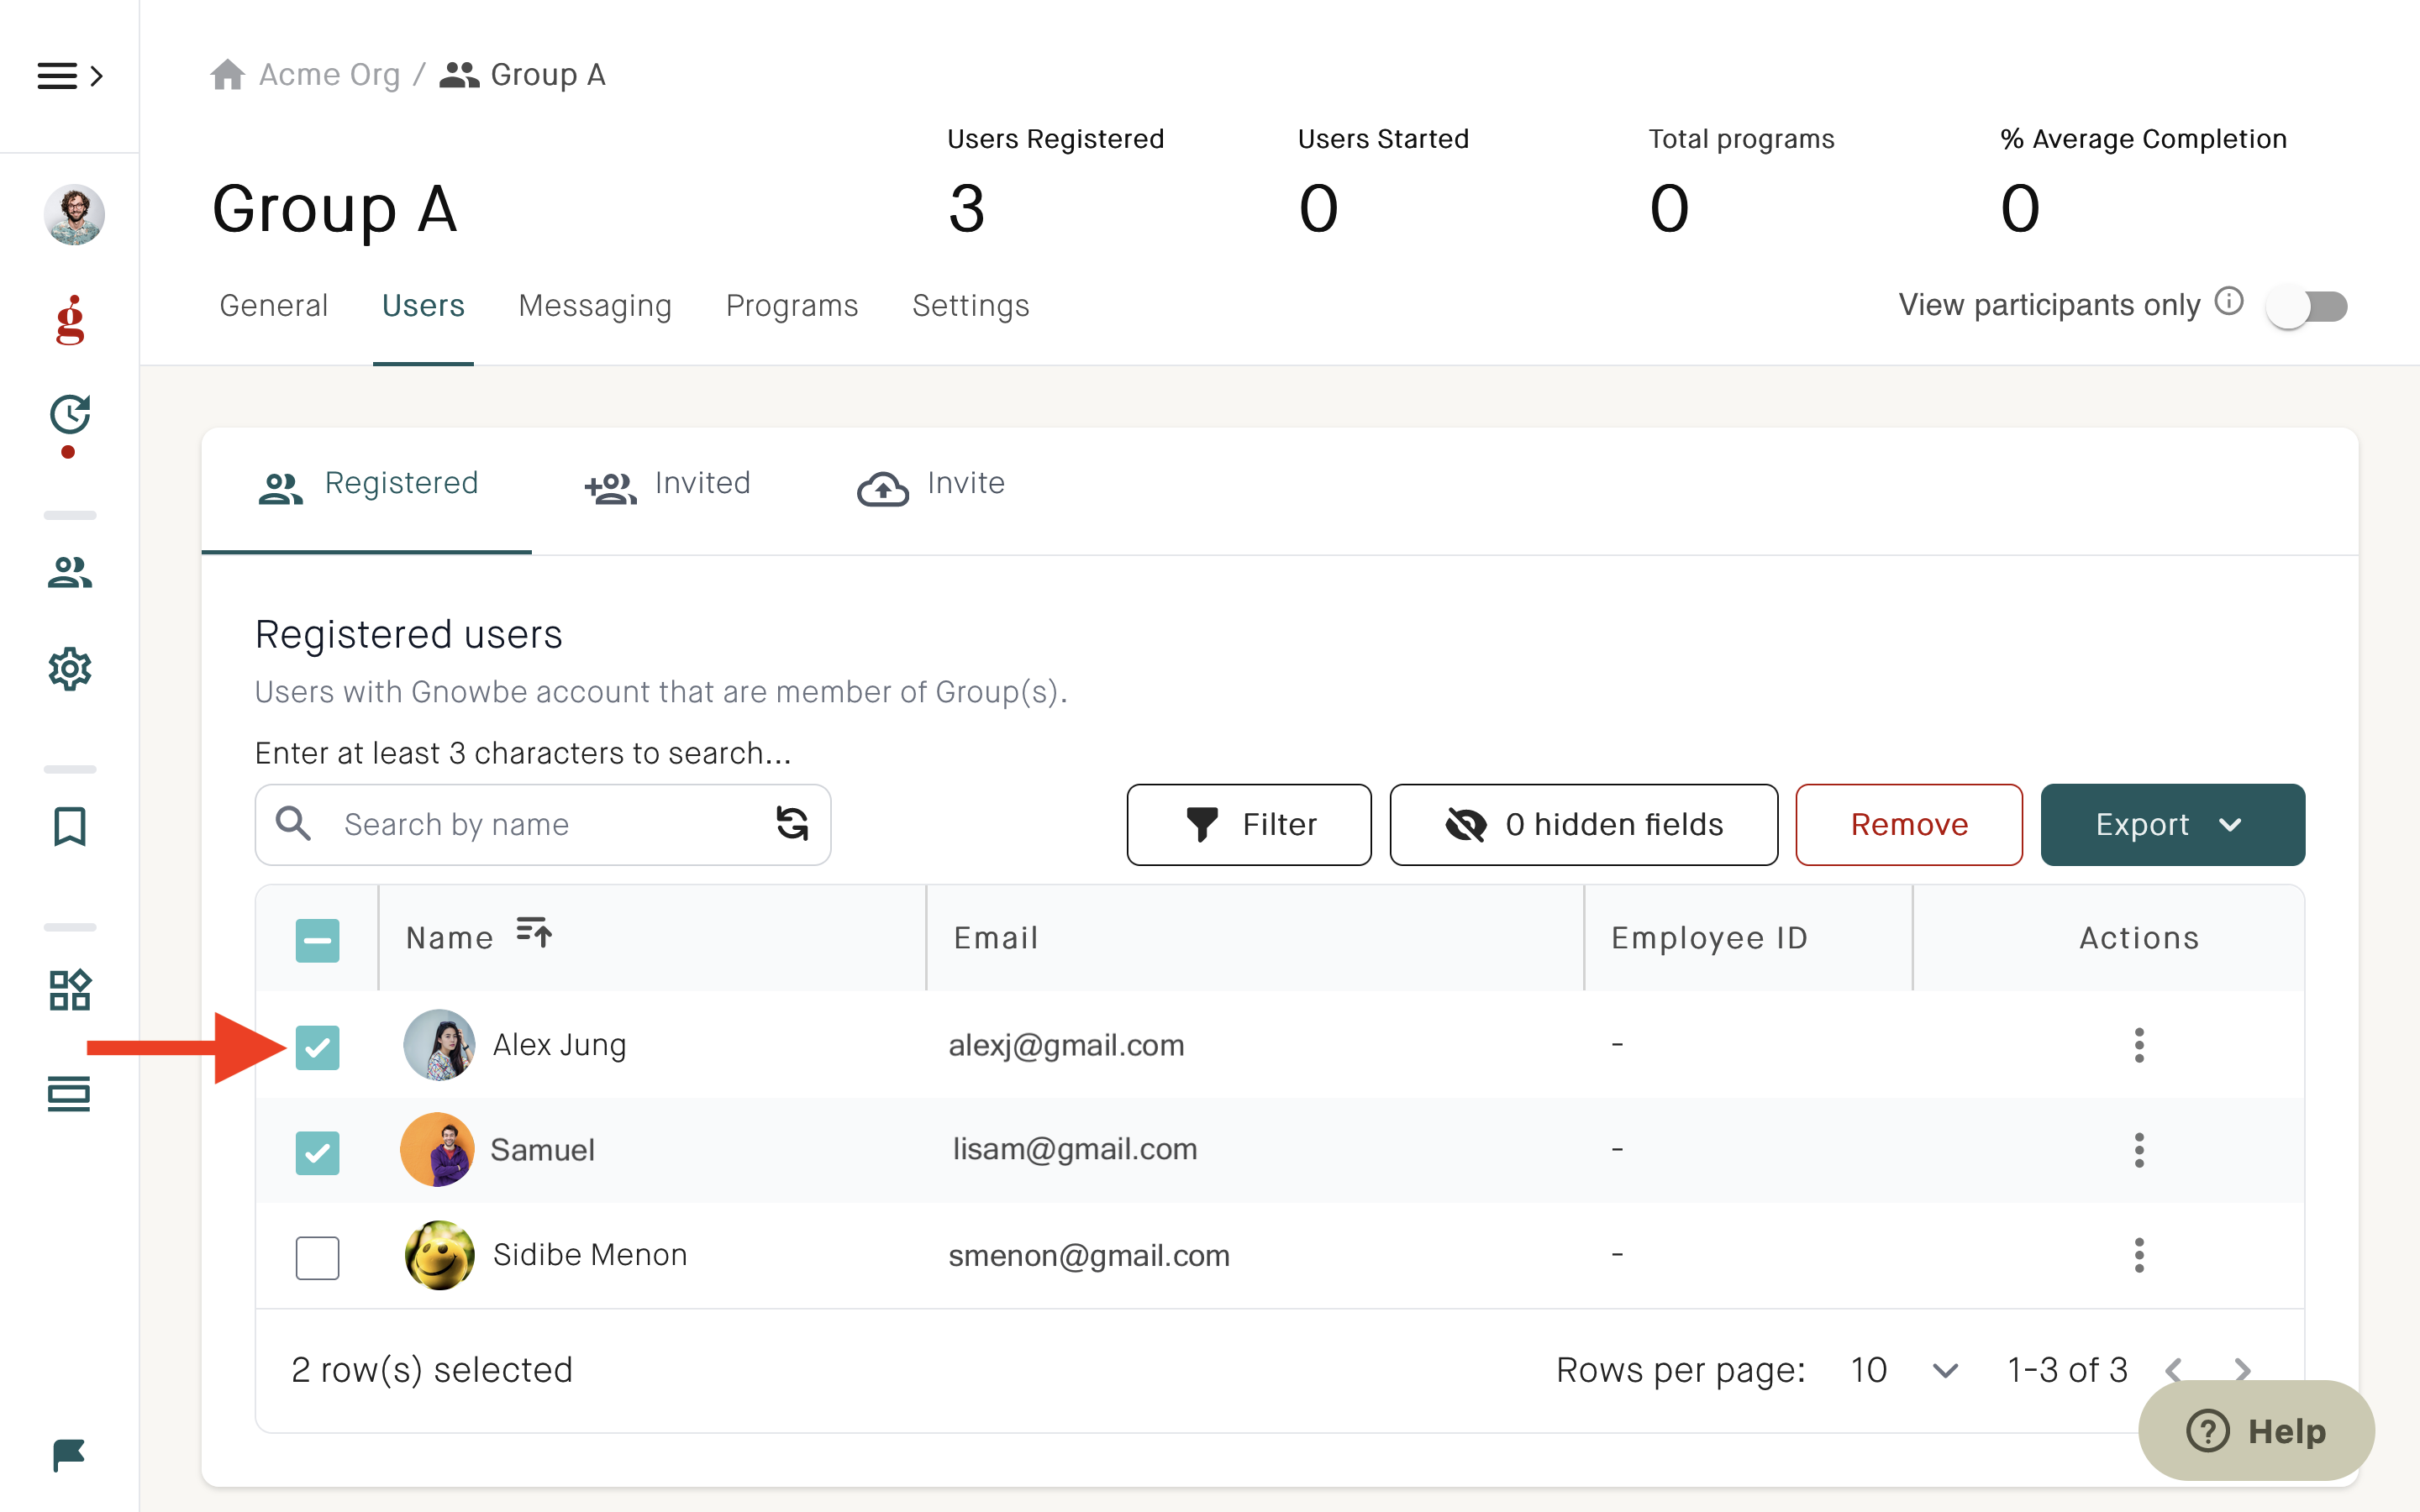The height and width of the screenshot is (1512, 2420).
Task: Switch to the General tab
Action: coord(273,305)
